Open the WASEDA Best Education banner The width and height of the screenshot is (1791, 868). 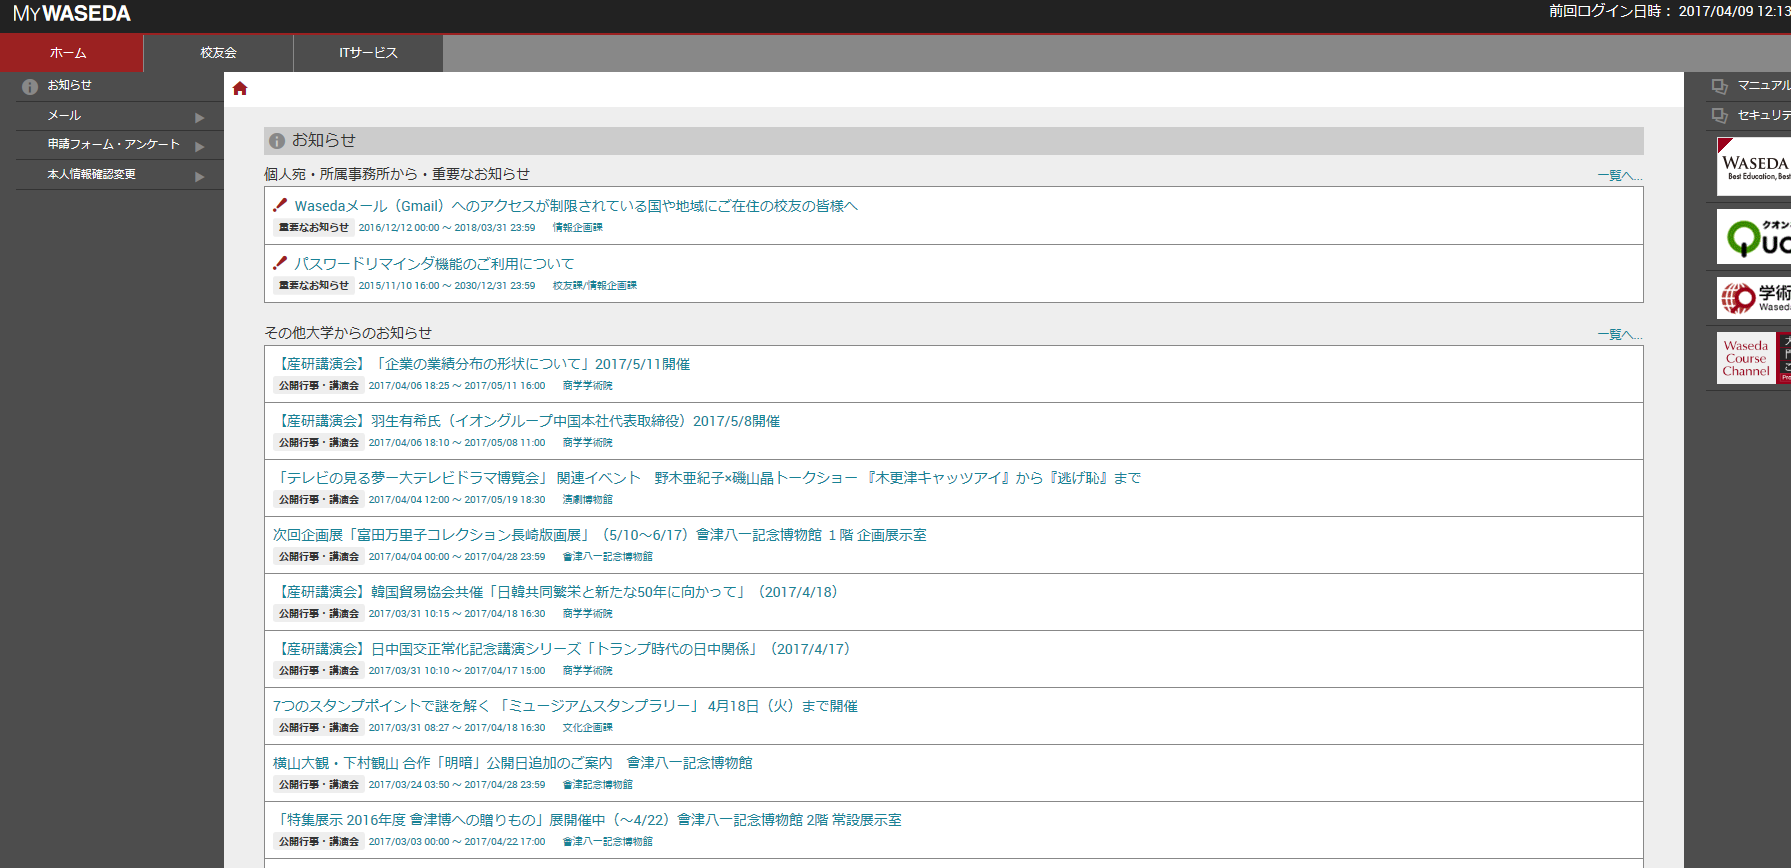(x=1753, y=167)
